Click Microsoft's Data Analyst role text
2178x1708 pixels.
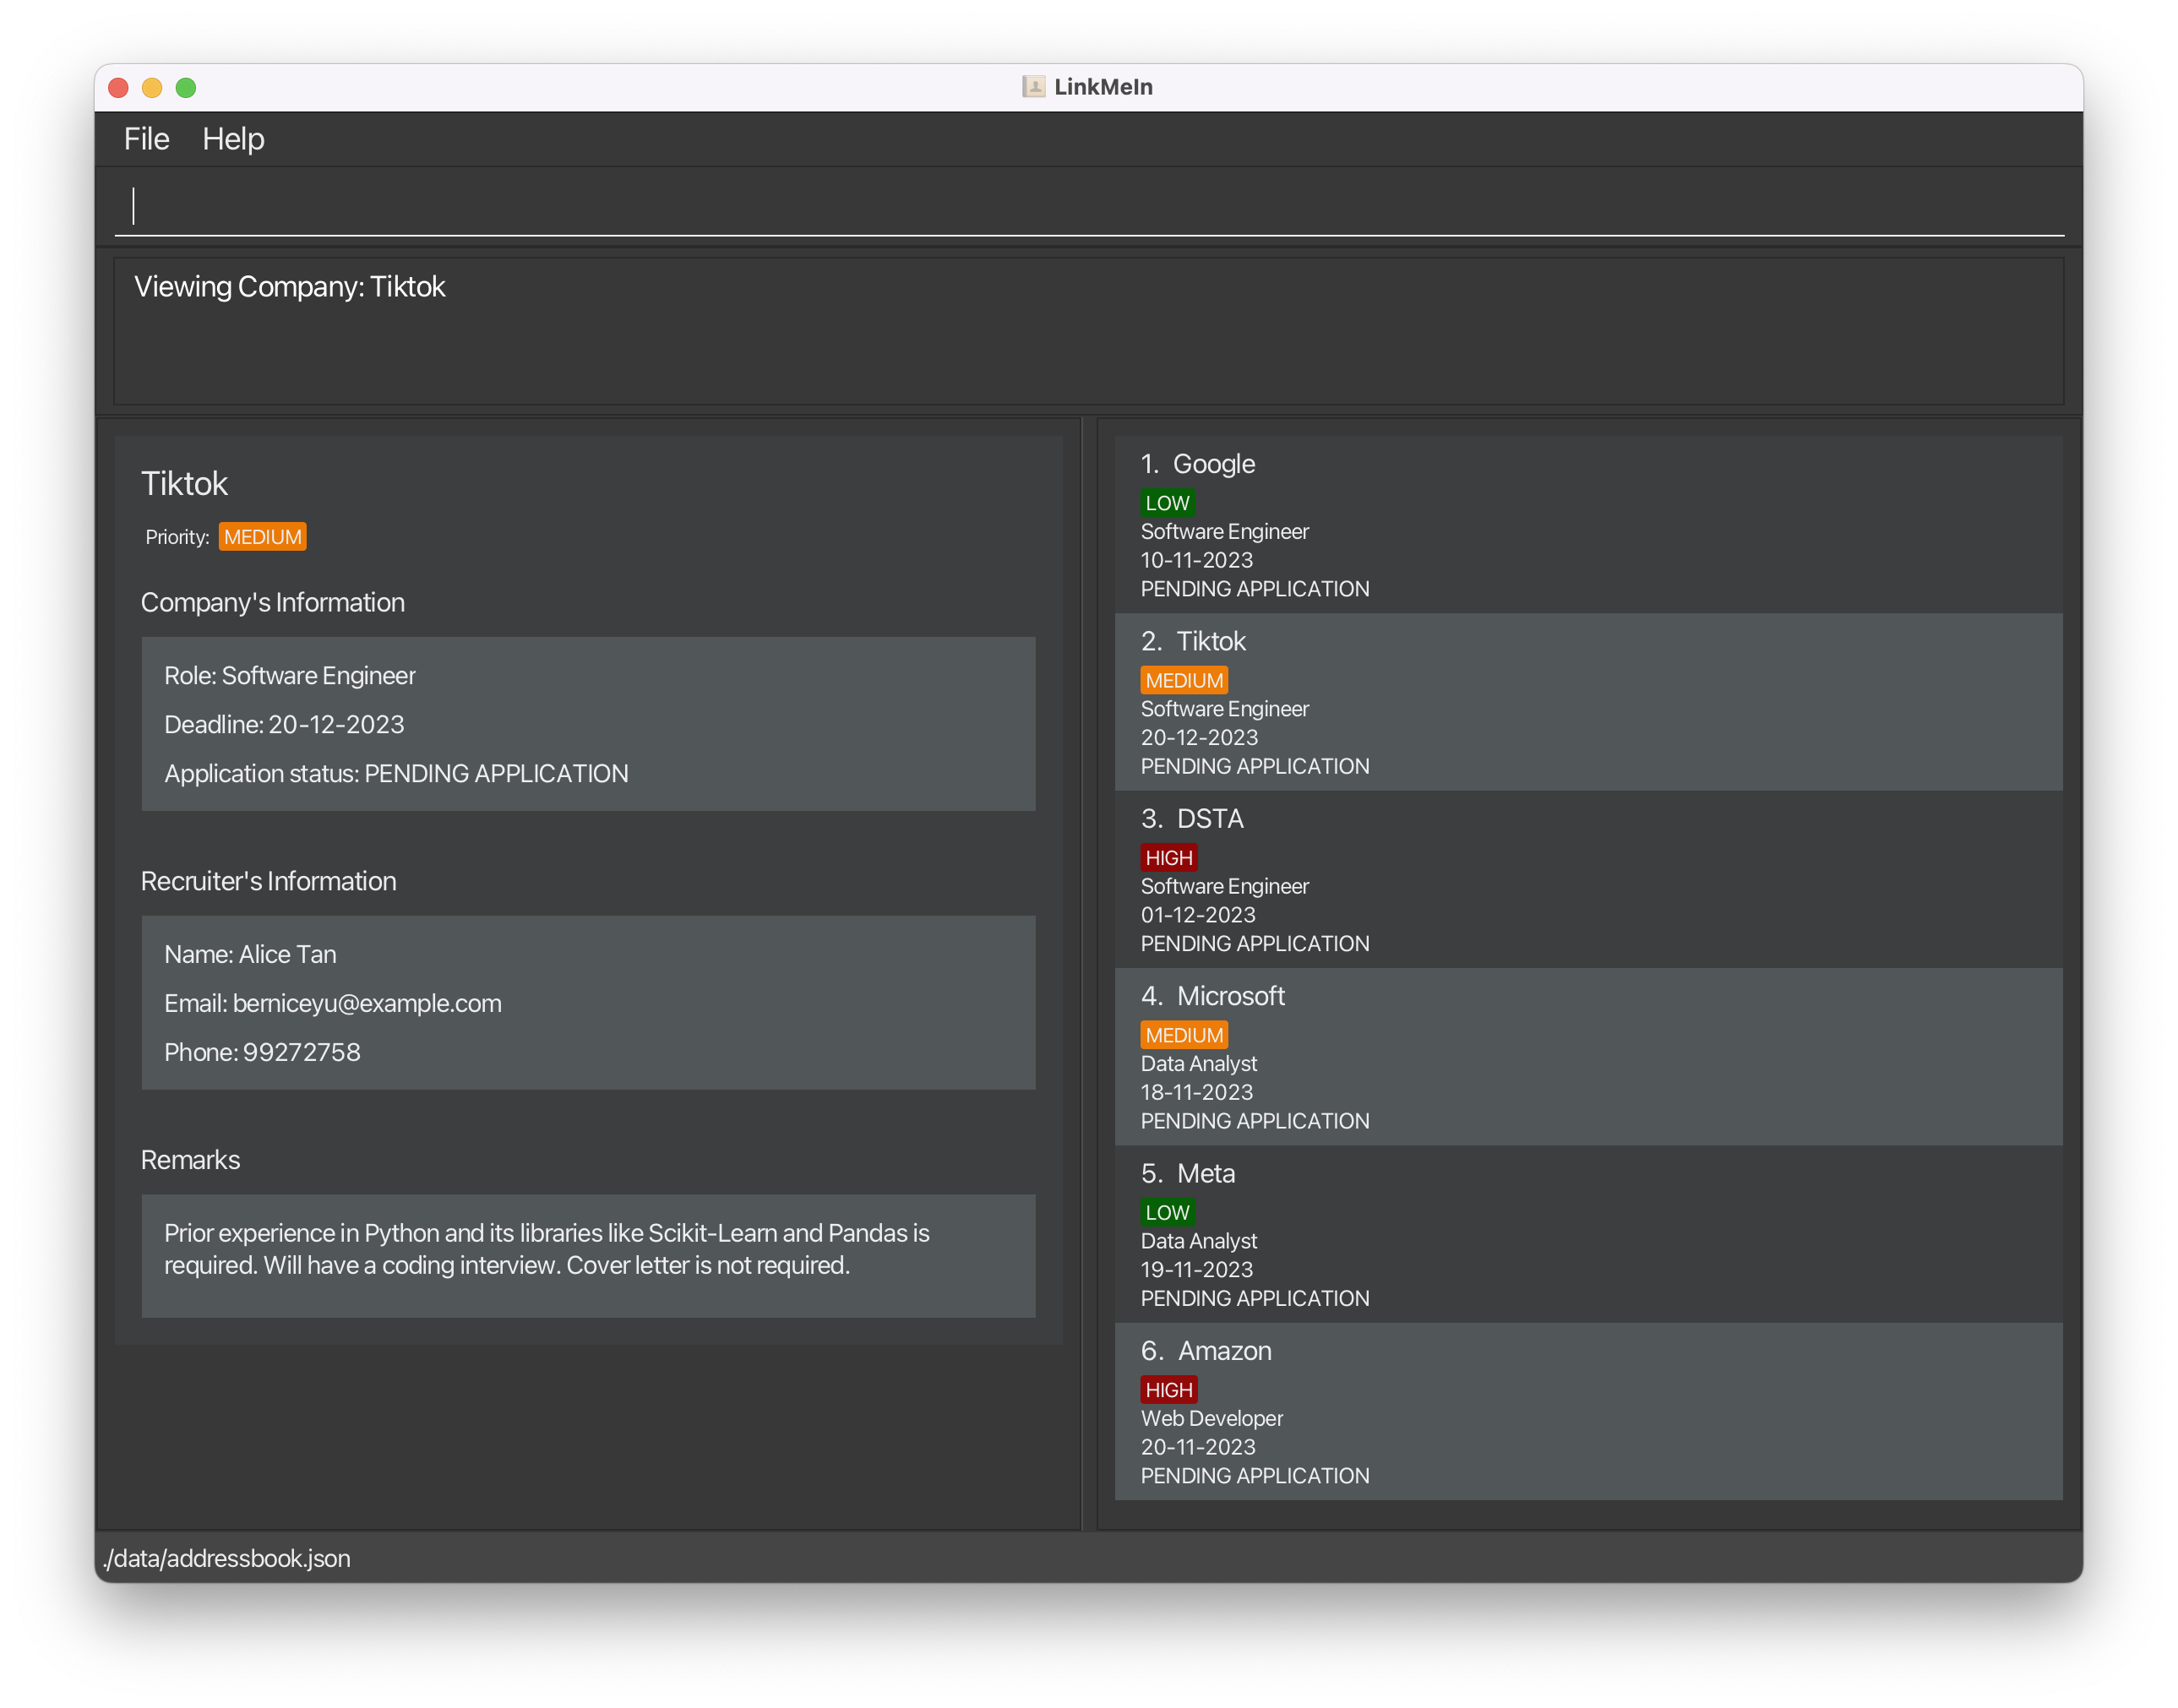coord(1198,1065)
